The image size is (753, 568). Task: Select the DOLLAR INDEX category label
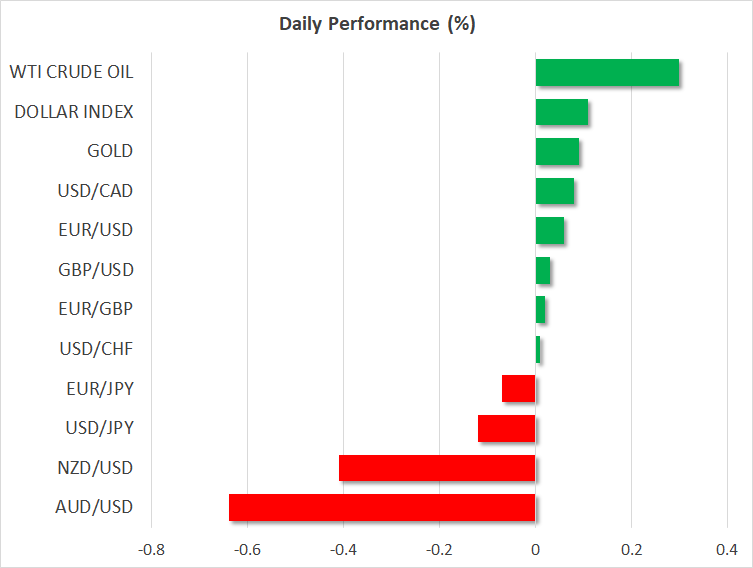click(74, 111)
